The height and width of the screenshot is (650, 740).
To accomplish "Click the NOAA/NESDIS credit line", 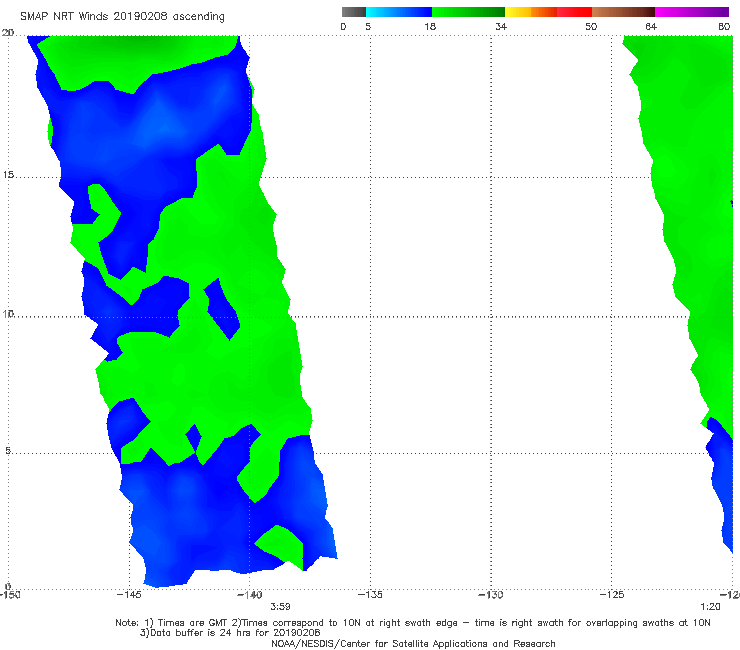I will pyautogui.click(x=413, y=643).
